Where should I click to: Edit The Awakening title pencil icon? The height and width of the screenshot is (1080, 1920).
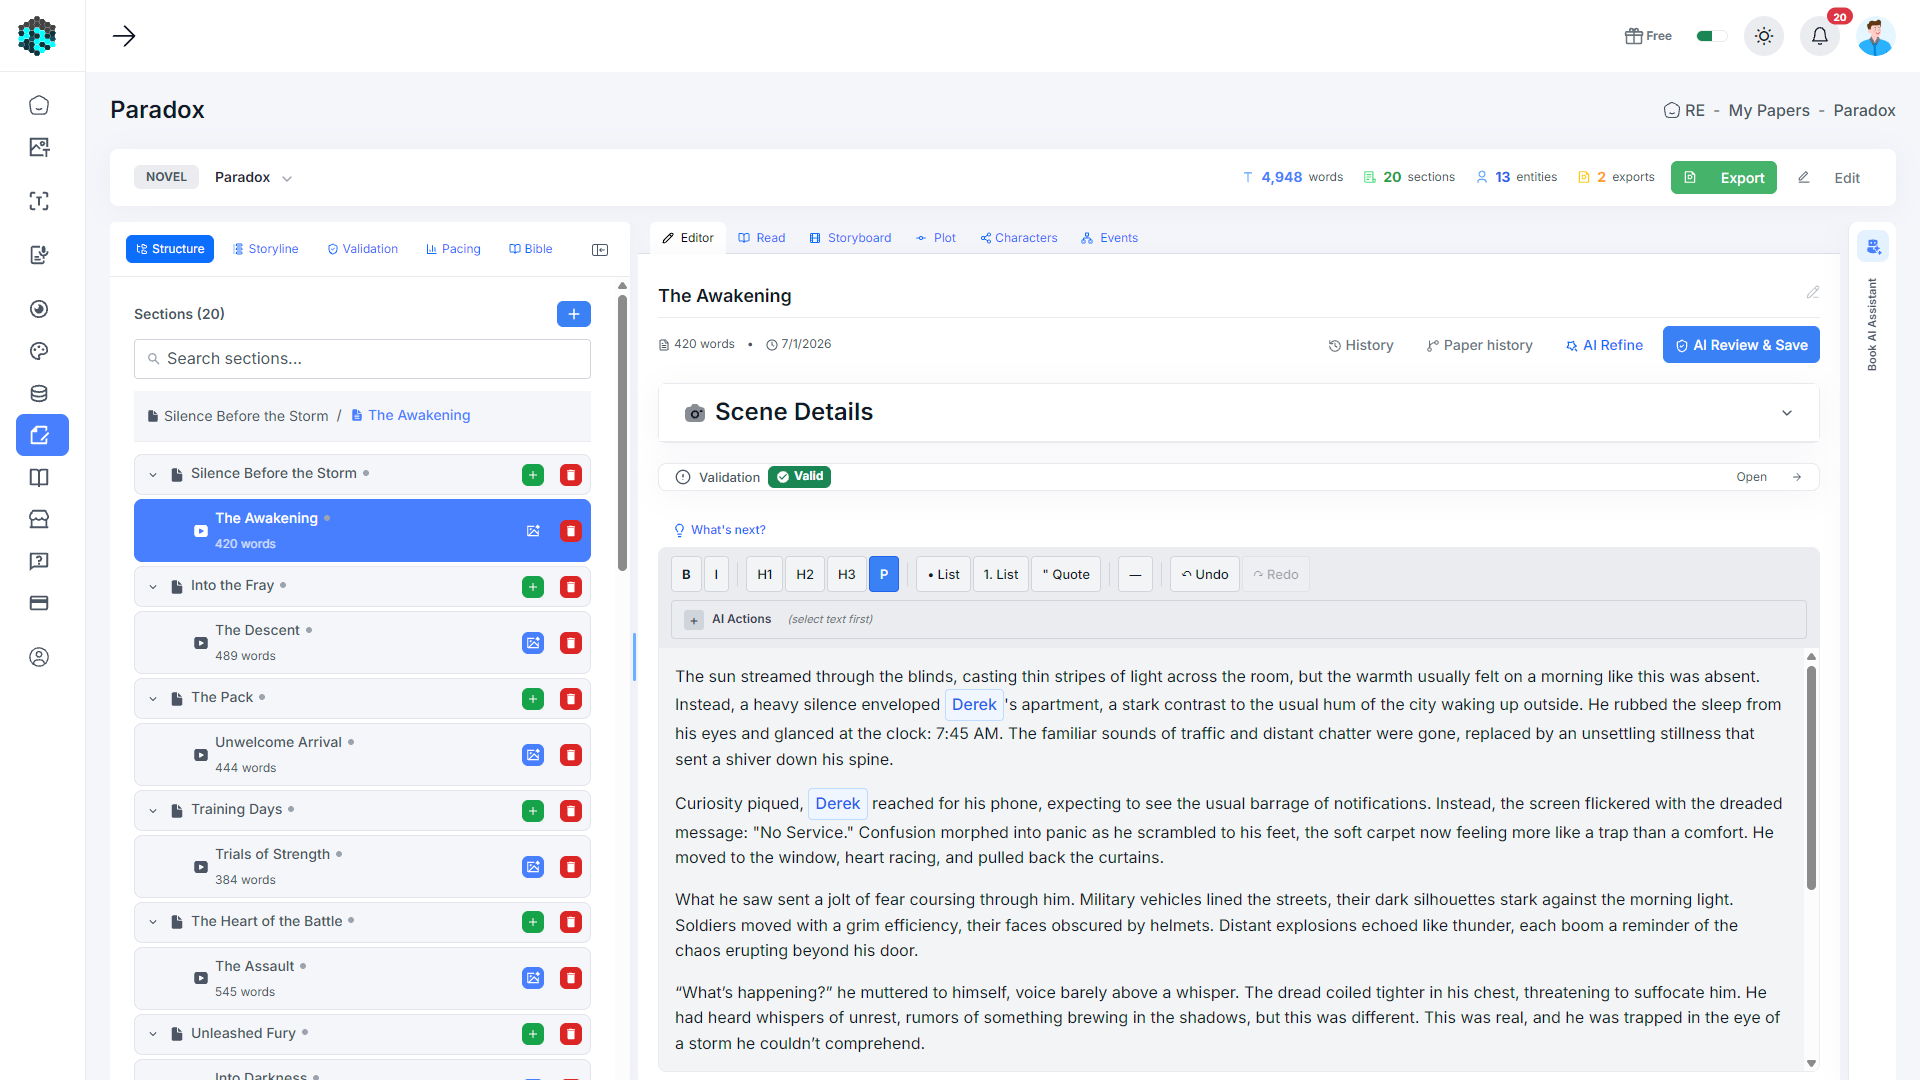tap(1813, 293)
